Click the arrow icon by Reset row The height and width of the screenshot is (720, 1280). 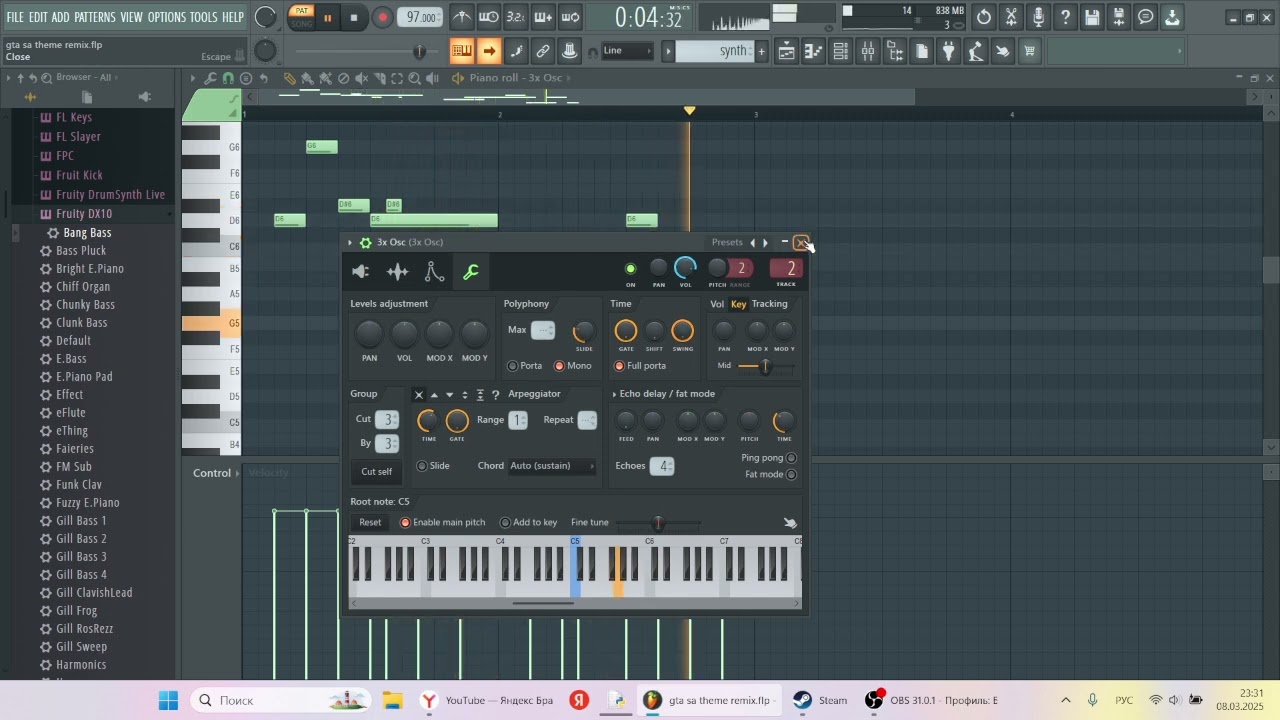790,522
